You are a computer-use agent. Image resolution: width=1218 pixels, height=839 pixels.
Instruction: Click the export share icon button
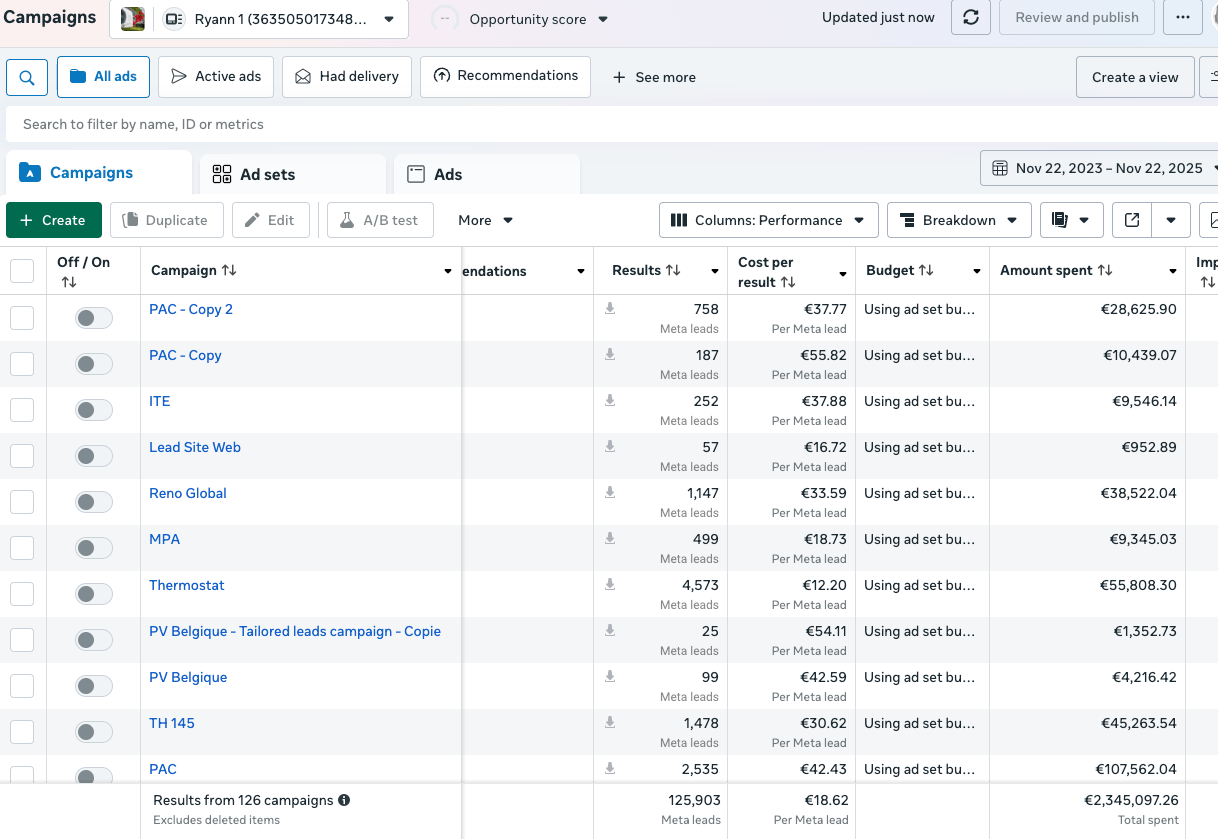click(1132, 220)
